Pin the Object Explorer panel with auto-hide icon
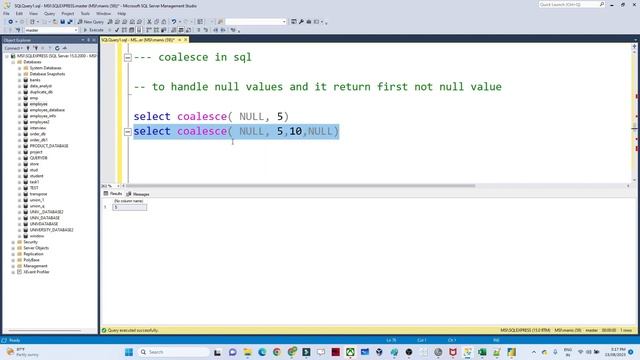Viewport: 640px width, 360px height. click(88, 40)
